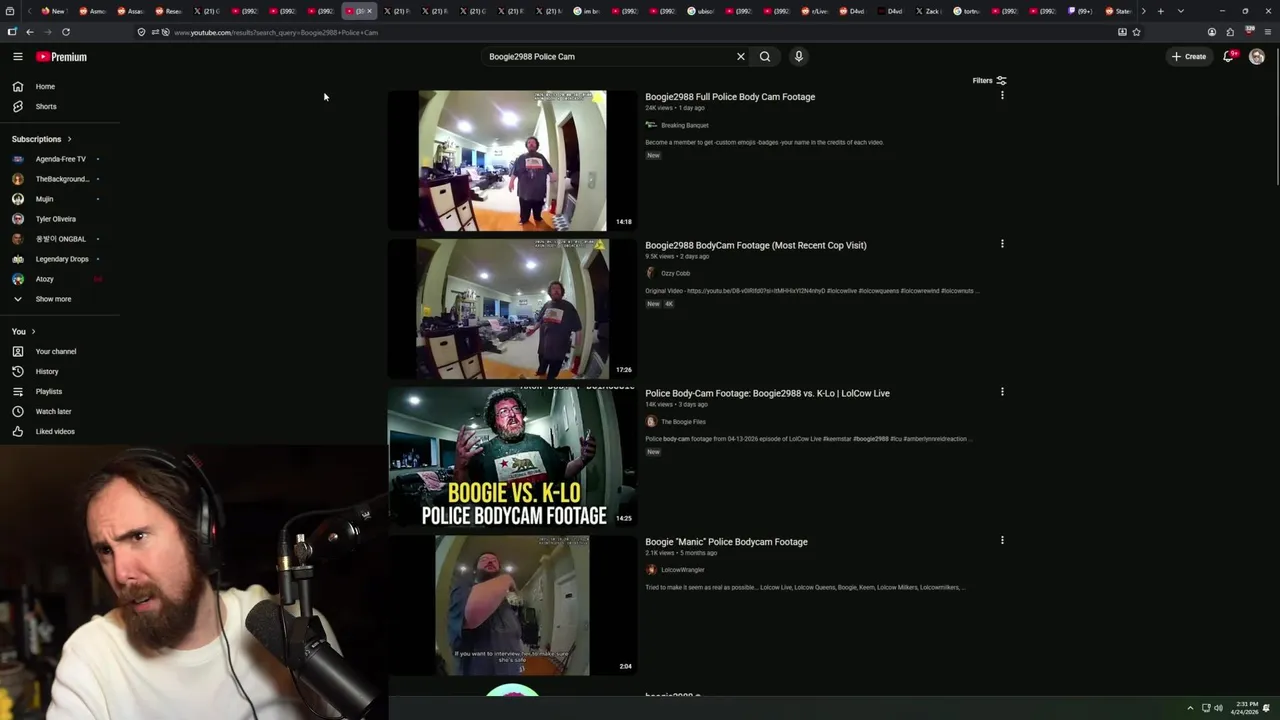Open more options for Most Recent Cop Visit video

pos(1002,244)
